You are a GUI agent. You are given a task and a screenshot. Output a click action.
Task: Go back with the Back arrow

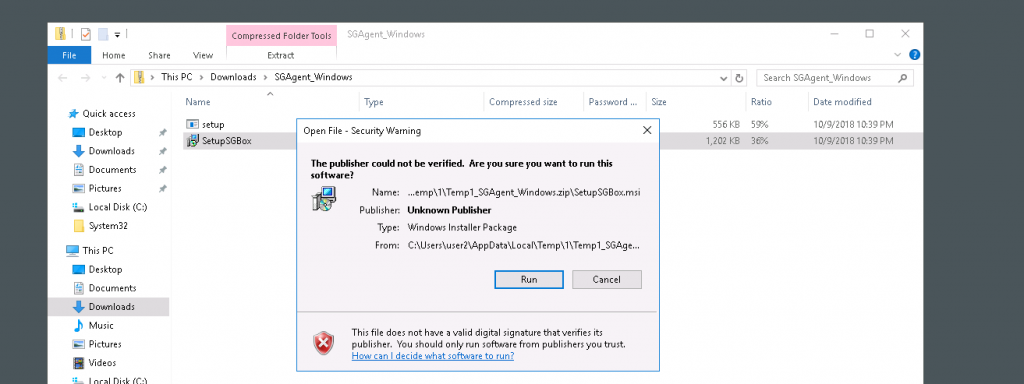click(x=63, y=78)
